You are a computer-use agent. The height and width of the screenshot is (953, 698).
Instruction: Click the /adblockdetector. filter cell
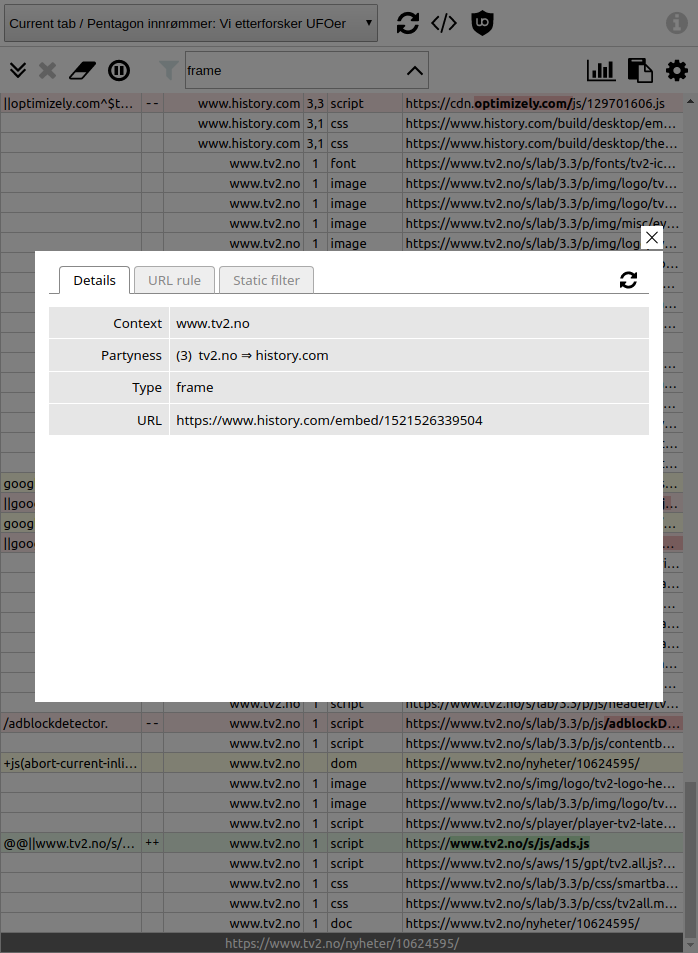point(71,723)
